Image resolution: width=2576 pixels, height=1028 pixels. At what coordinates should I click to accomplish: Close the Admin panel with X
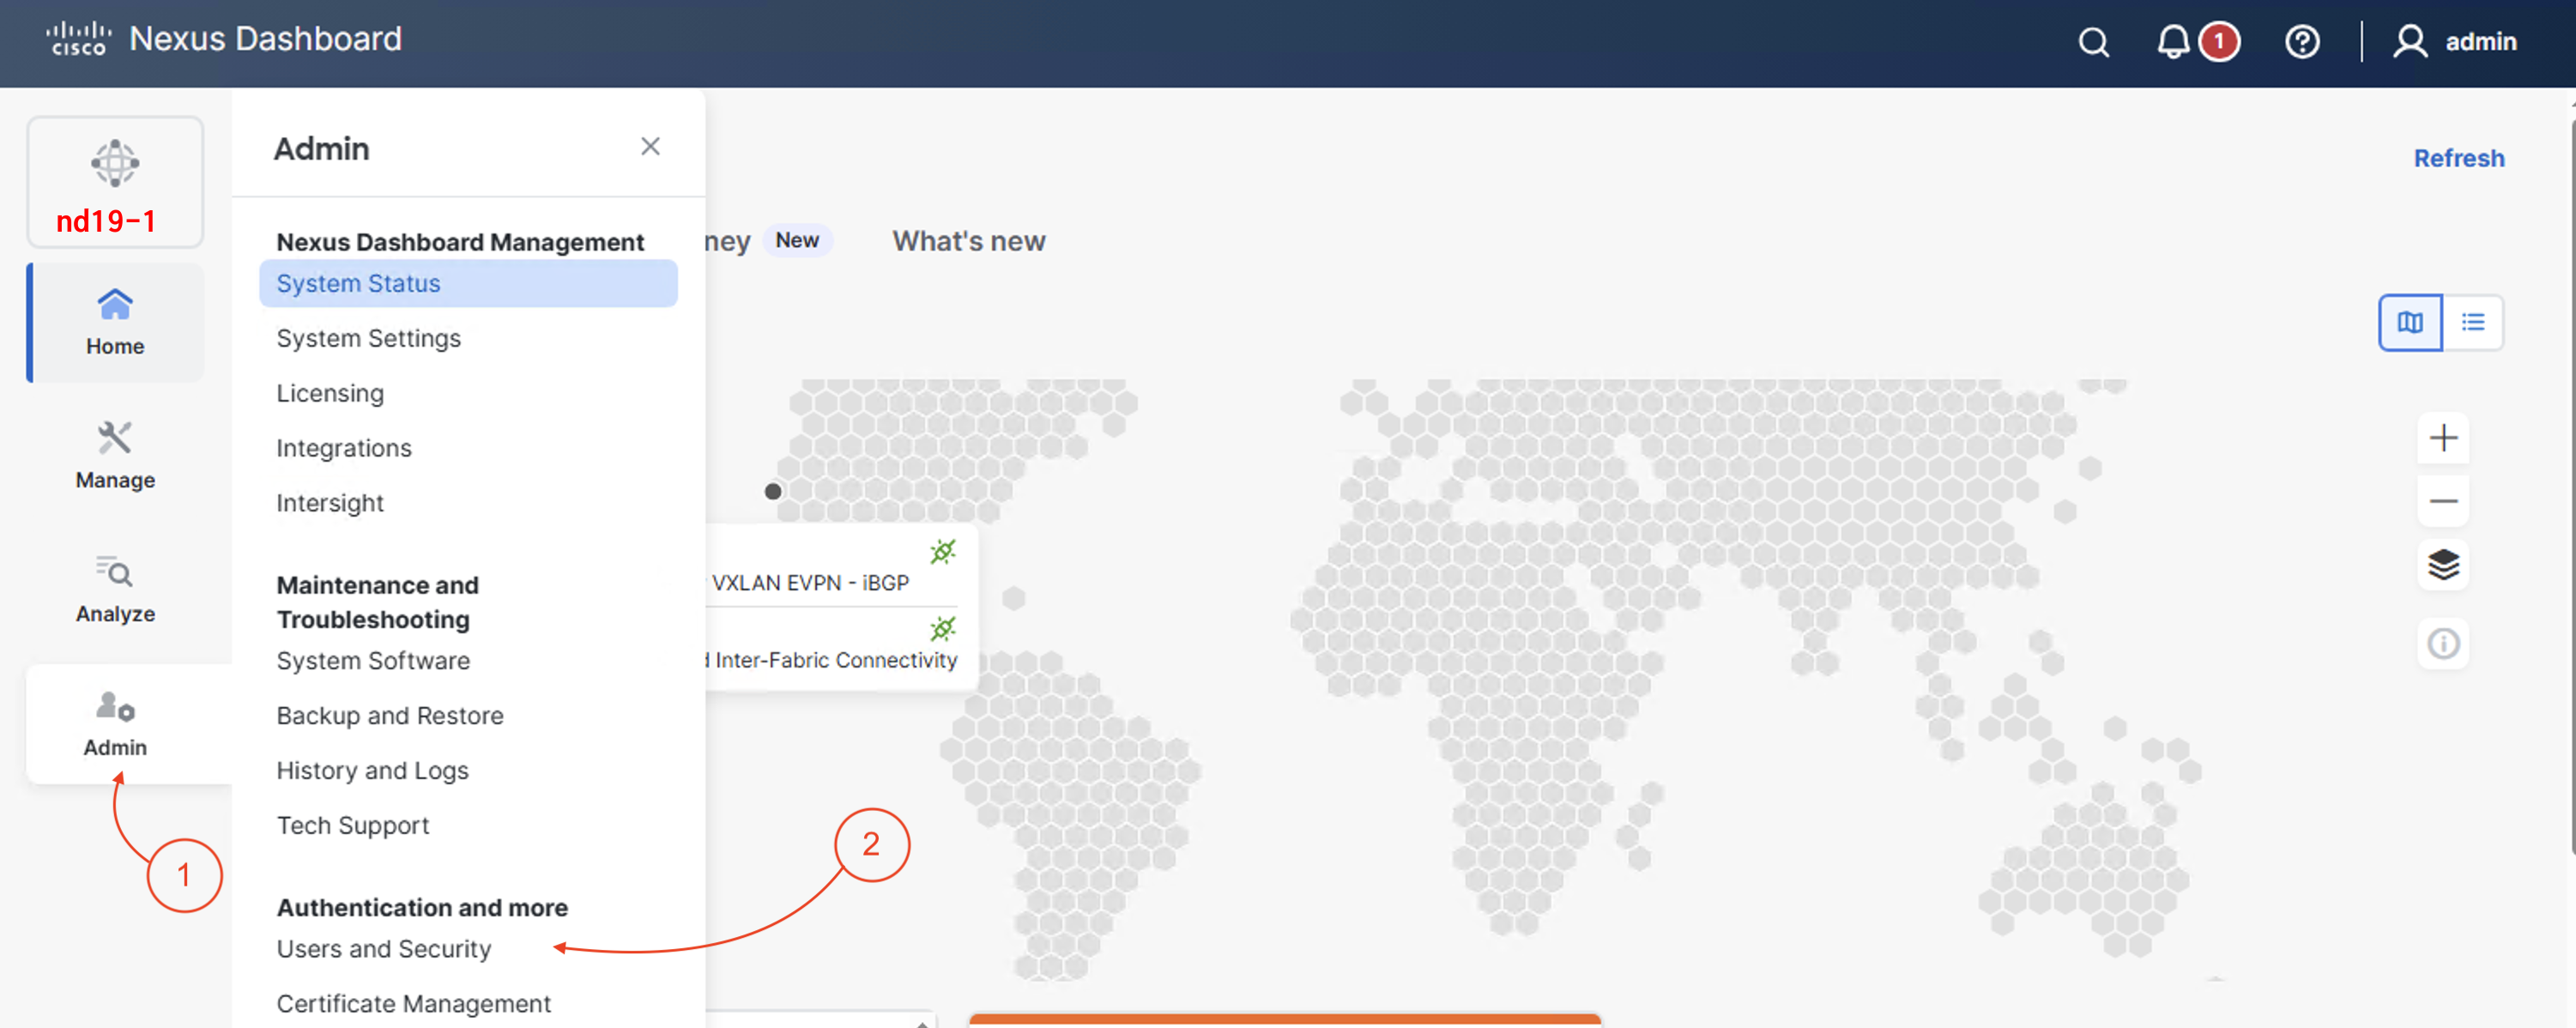pos(650,147)
